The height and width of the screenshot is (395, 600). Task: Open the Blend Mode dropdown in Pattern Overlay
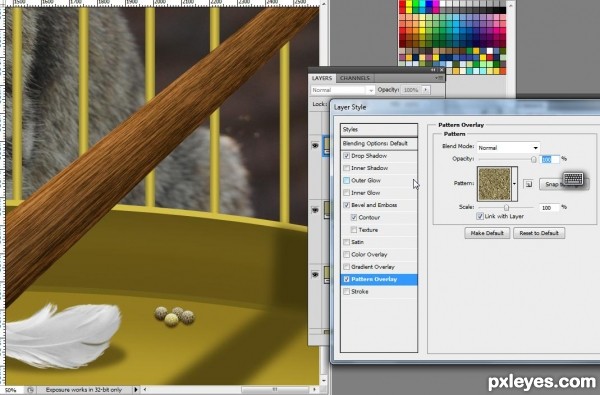(x=509, y=148)
